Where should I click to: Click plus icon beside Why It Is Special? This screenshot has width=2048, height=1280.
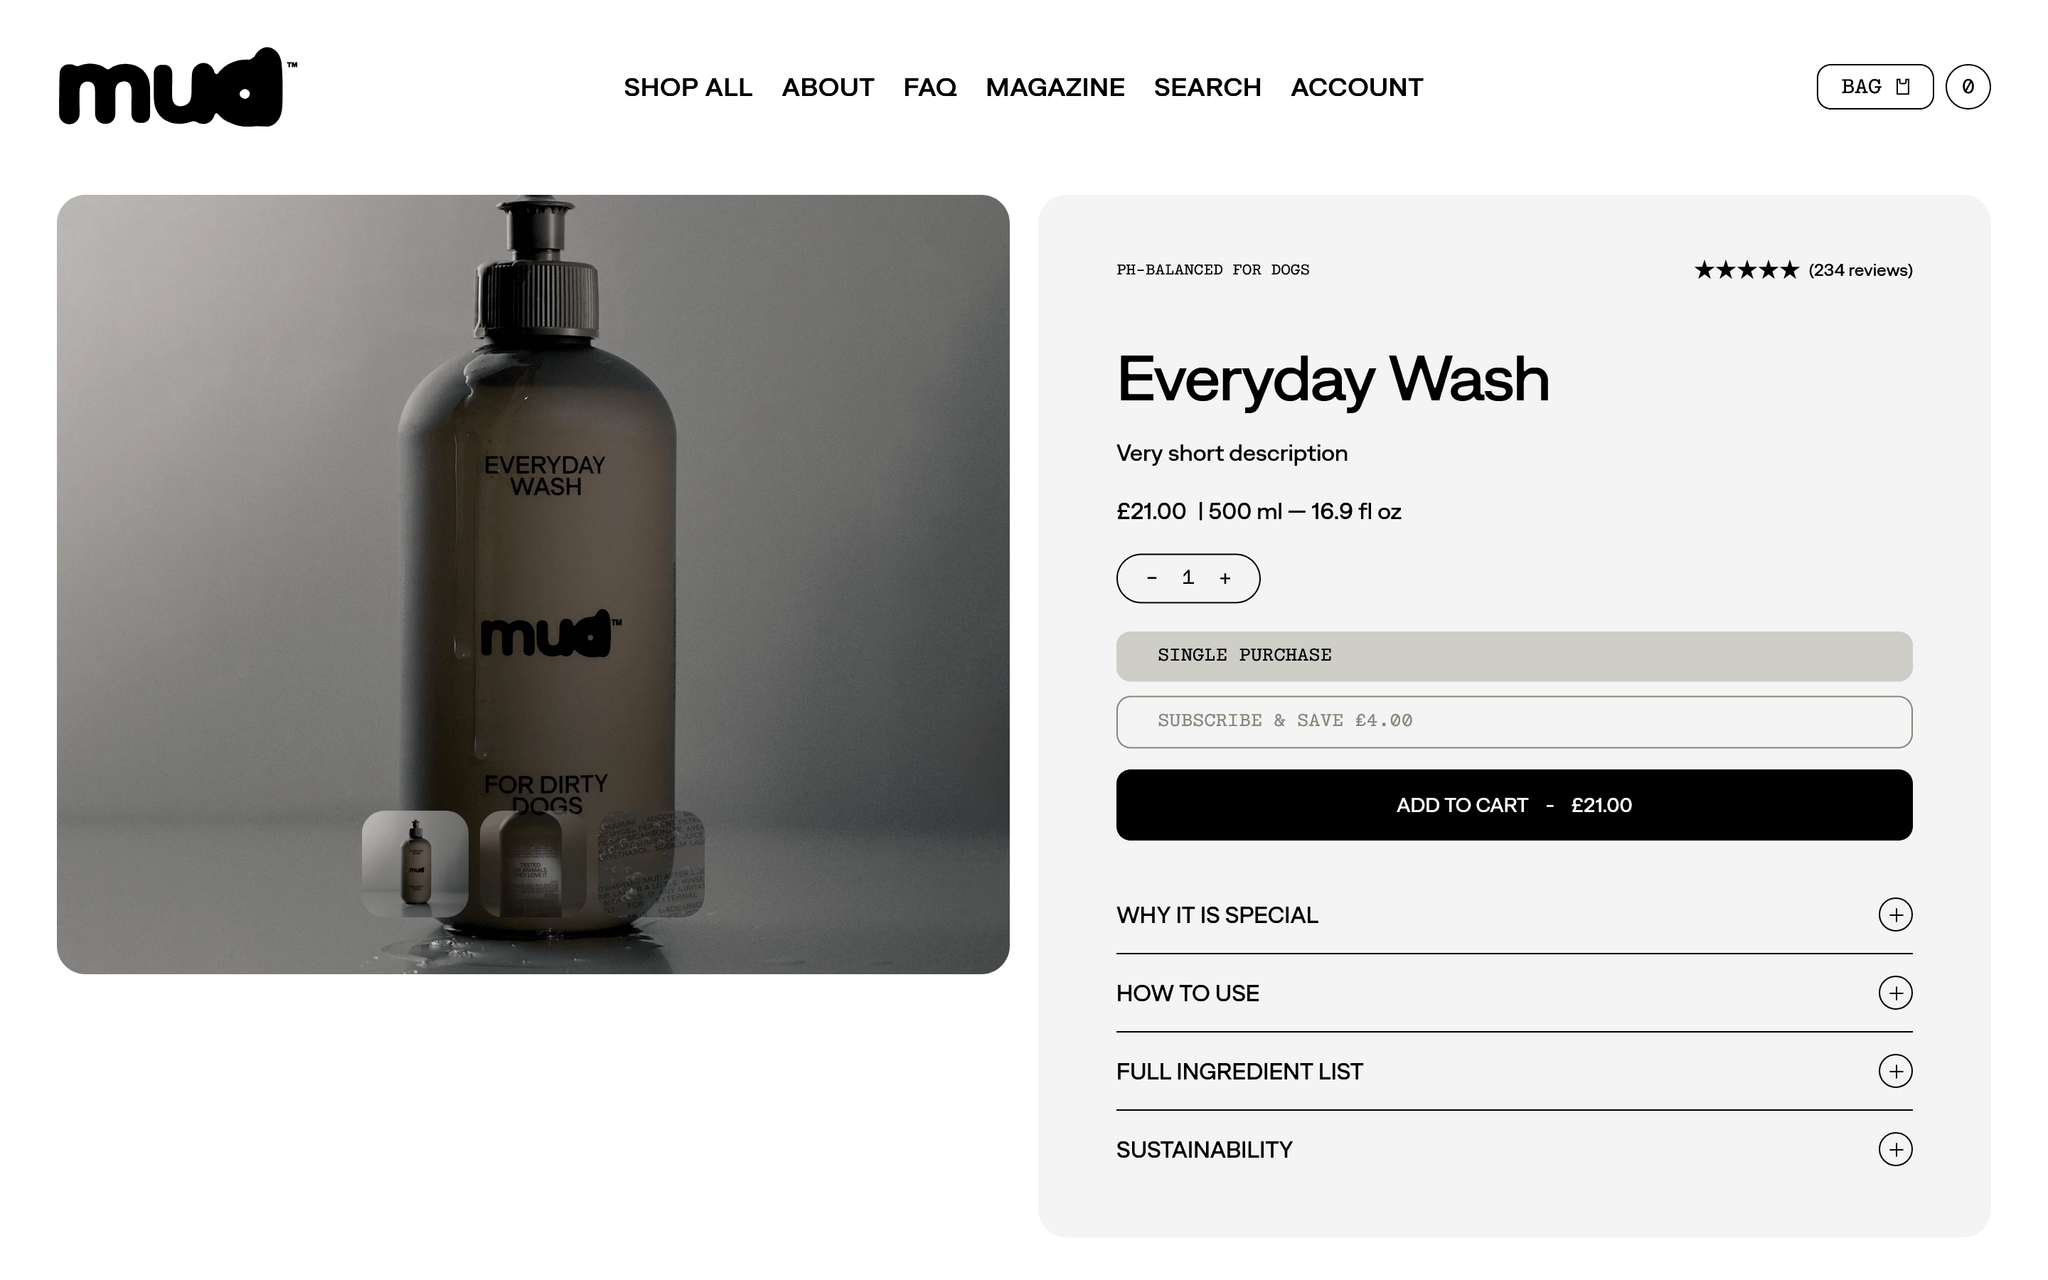pyautogui.click(x=1895, y=915)
